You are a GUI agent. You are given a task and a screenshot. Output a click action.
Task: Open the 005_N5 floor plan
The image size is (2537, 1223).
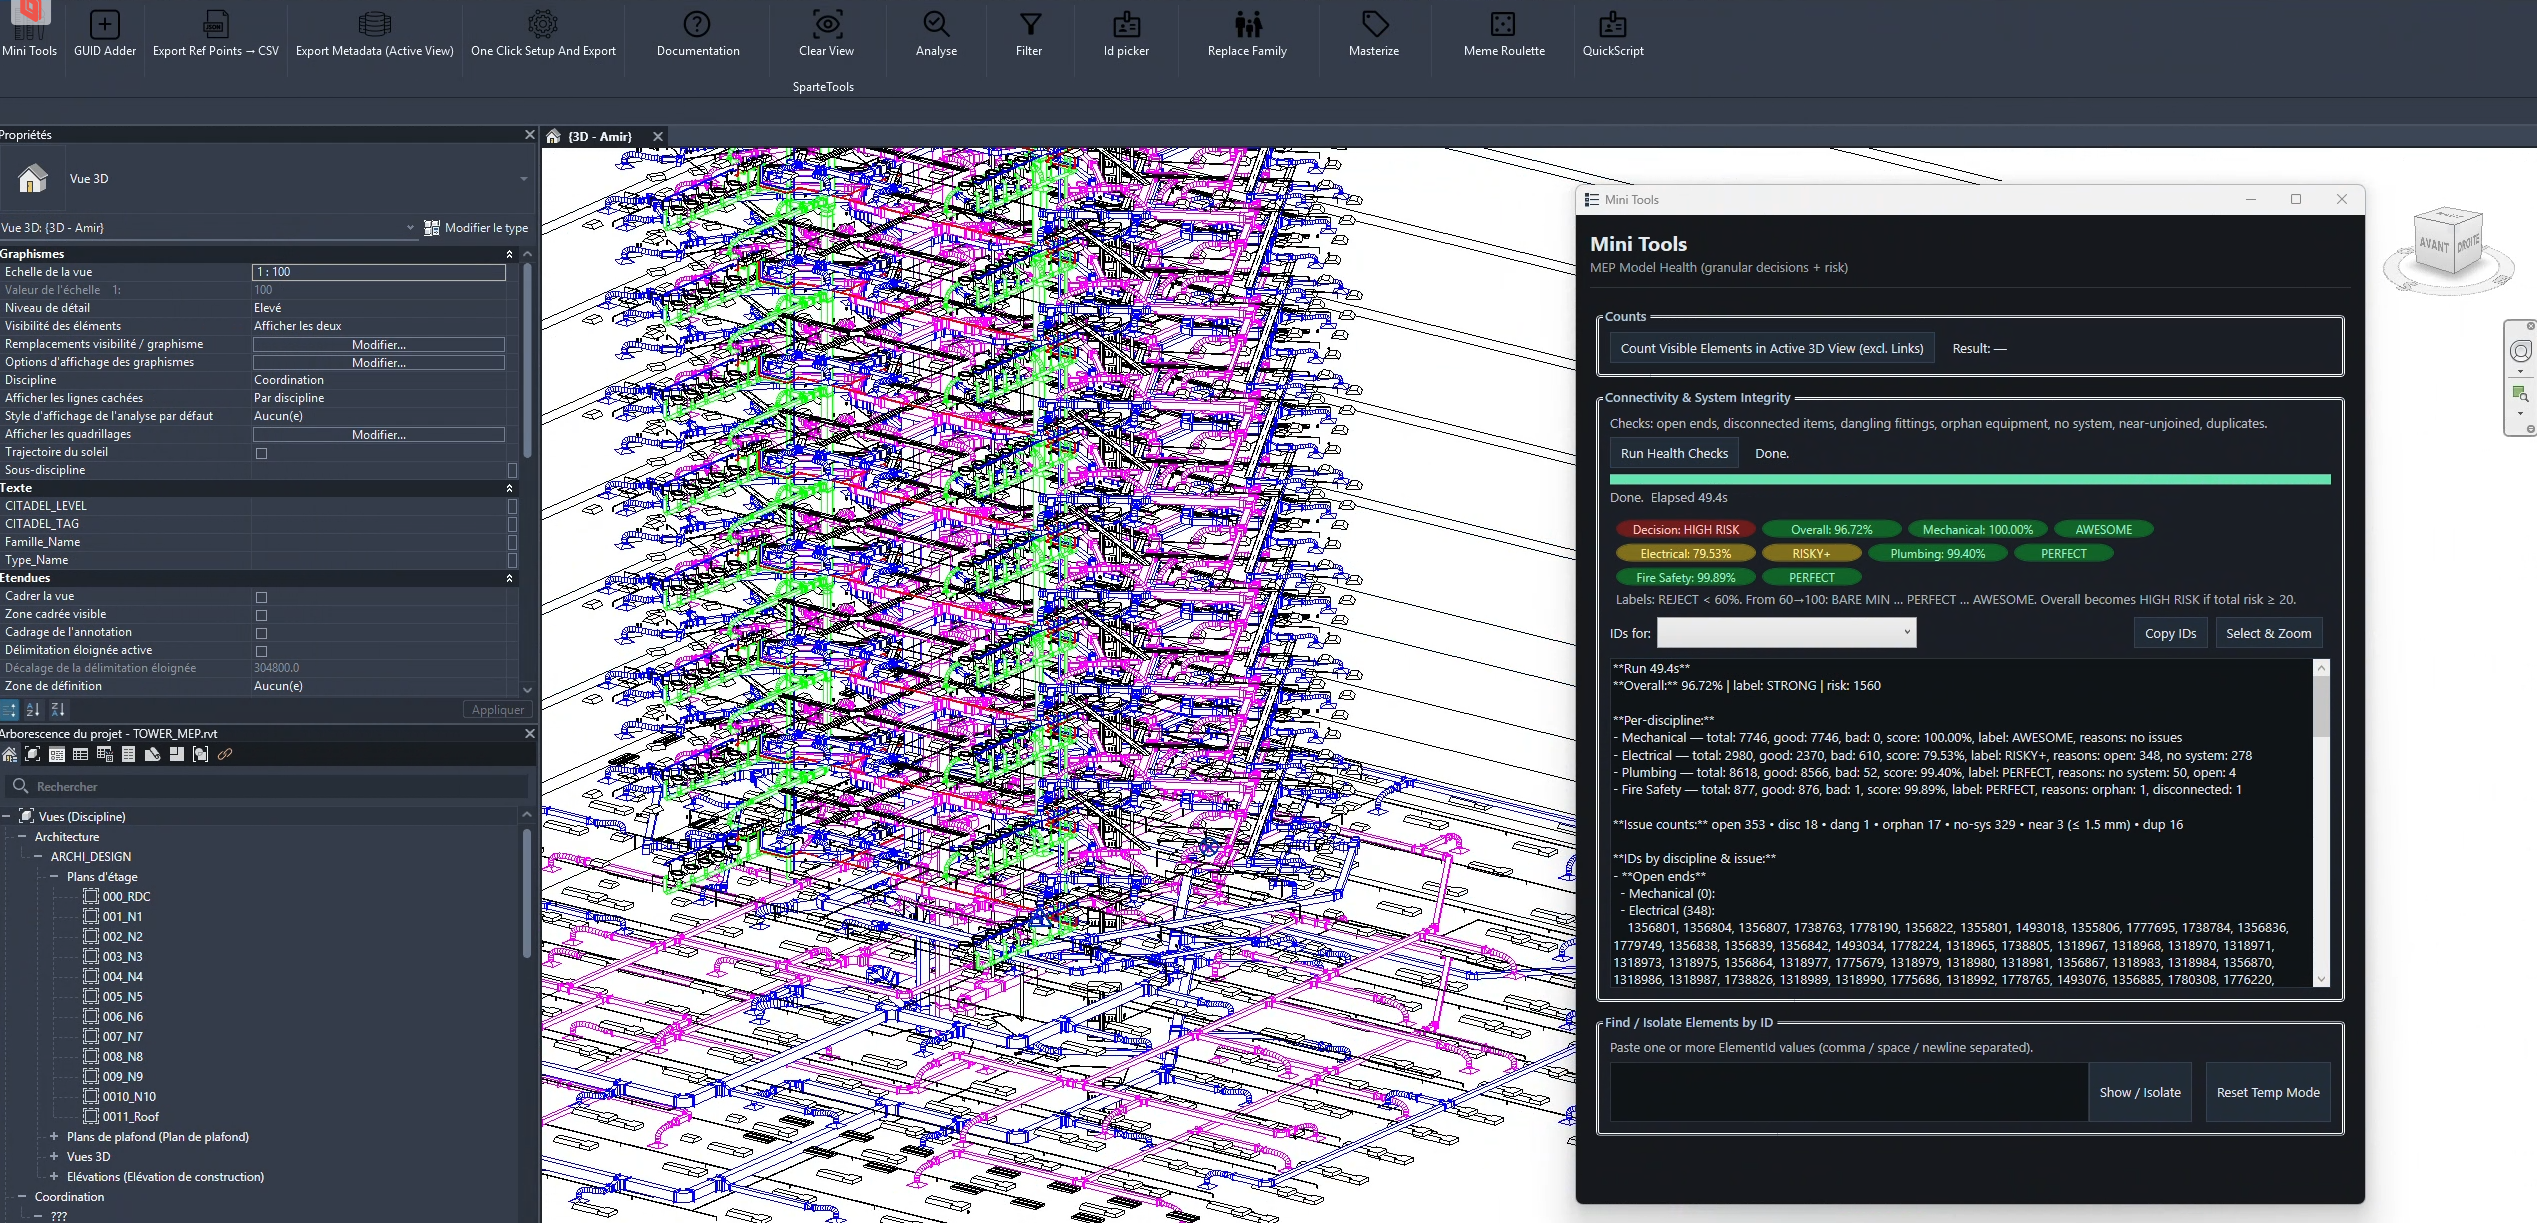122,997
